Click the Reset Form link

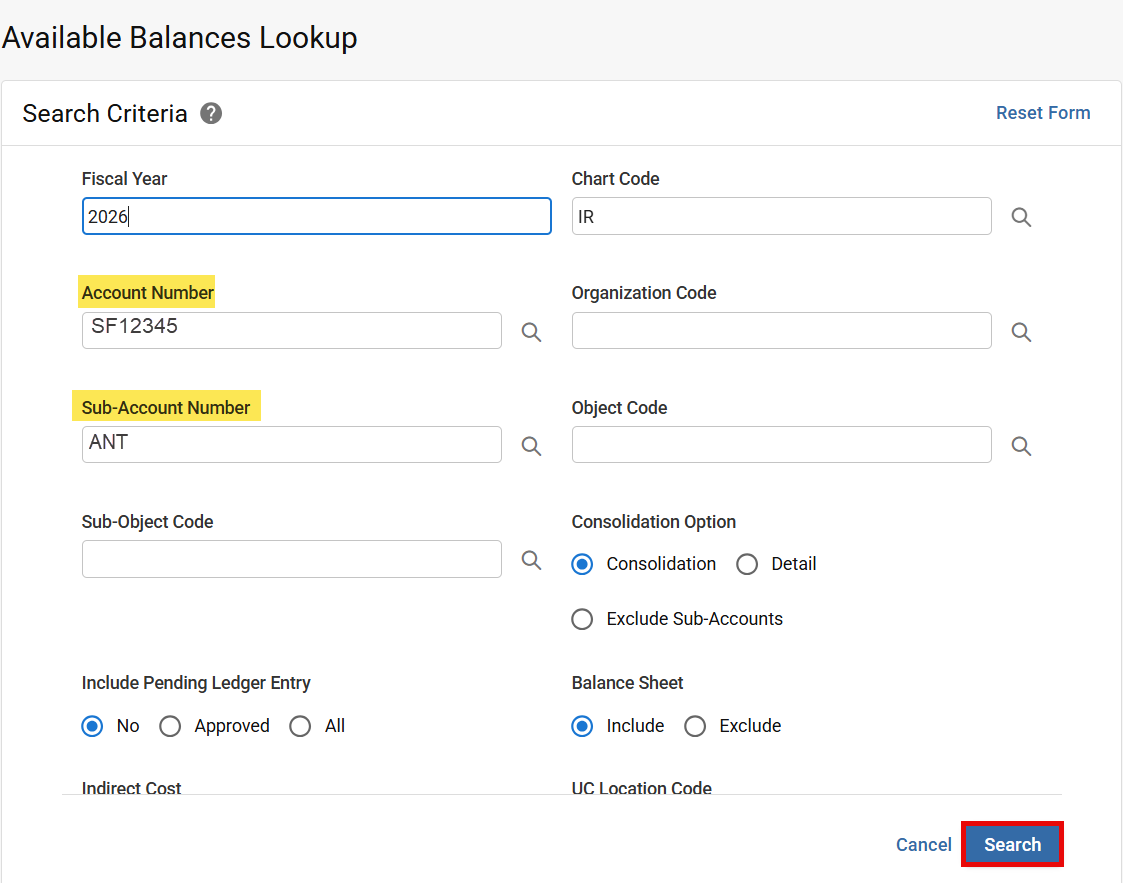[1043, 113]
